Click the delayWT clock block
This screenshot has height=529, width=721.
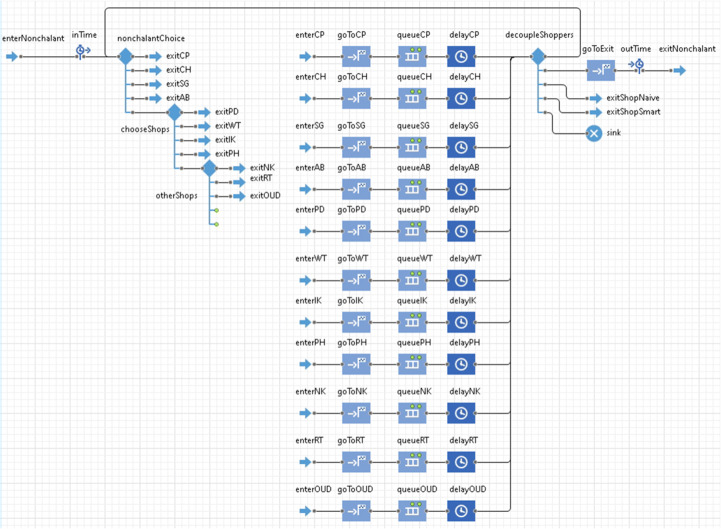click(x=460, y=280)
